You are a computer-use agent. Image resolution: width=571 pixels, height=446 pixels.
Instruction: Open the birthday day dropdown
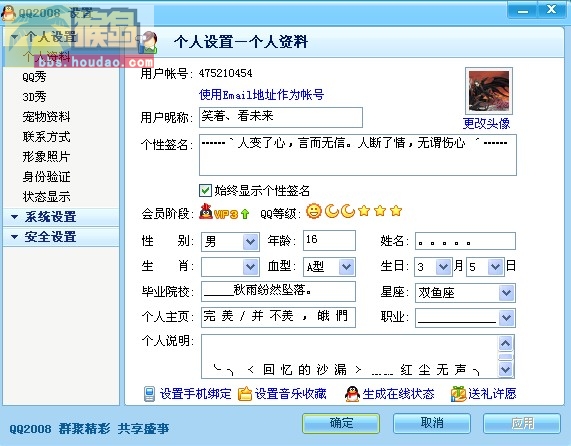coord(495,267)
